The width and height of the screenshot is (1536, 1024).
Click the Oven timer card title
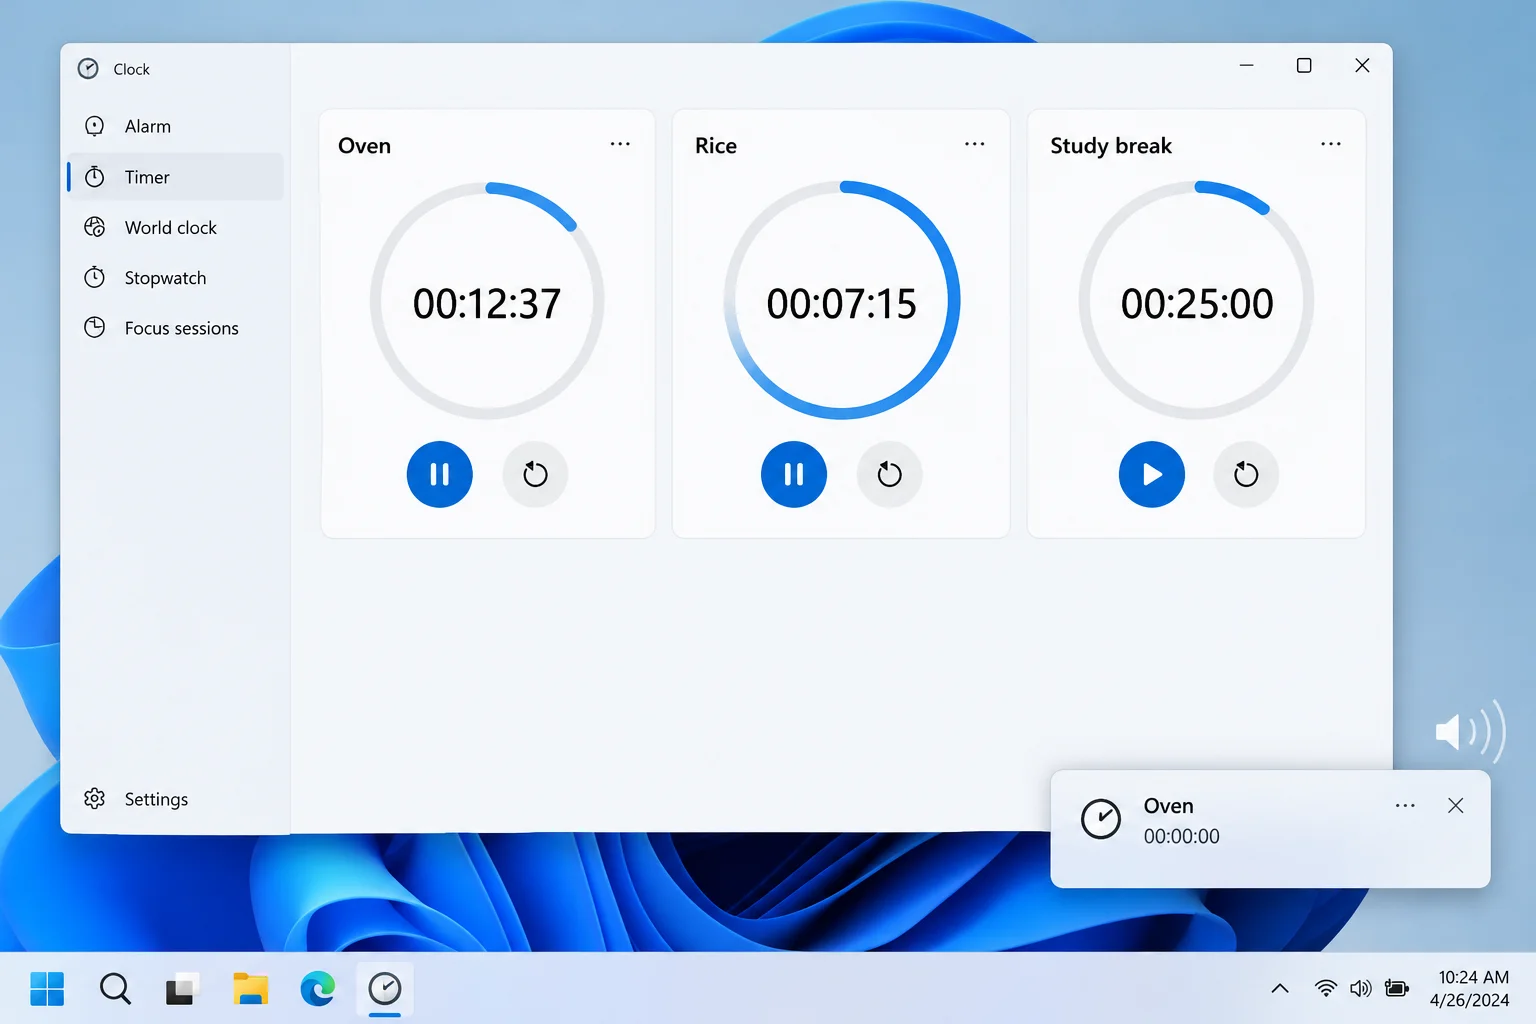[364, 146]
